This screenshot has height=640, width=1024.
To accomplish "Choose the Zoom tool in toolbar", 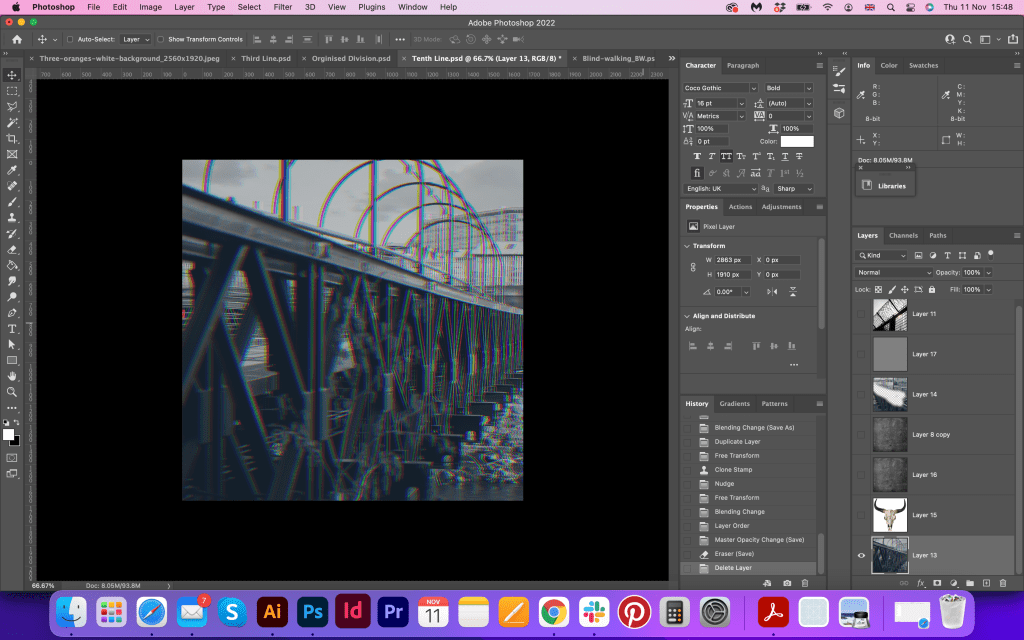I will pos(12,392).
